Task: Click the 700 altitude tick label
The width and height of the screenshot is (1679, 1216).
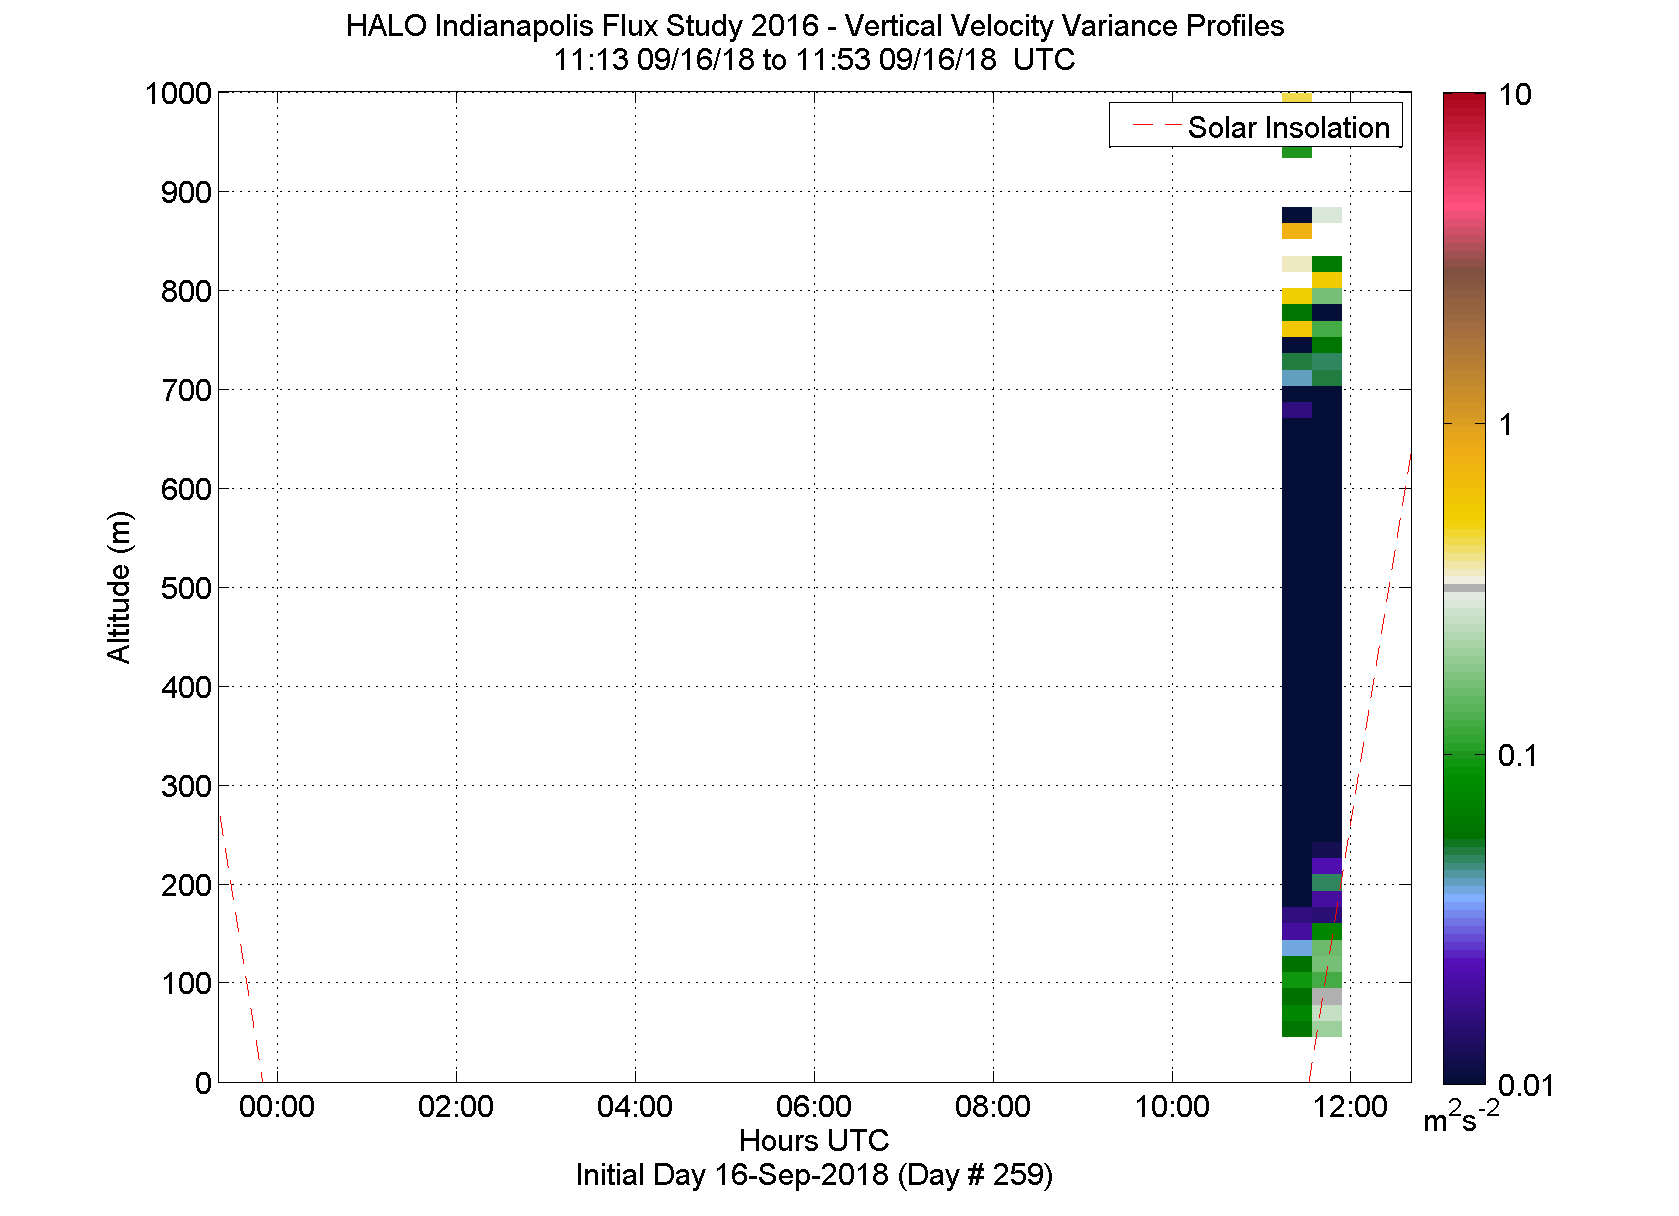Action: (186, 390)
